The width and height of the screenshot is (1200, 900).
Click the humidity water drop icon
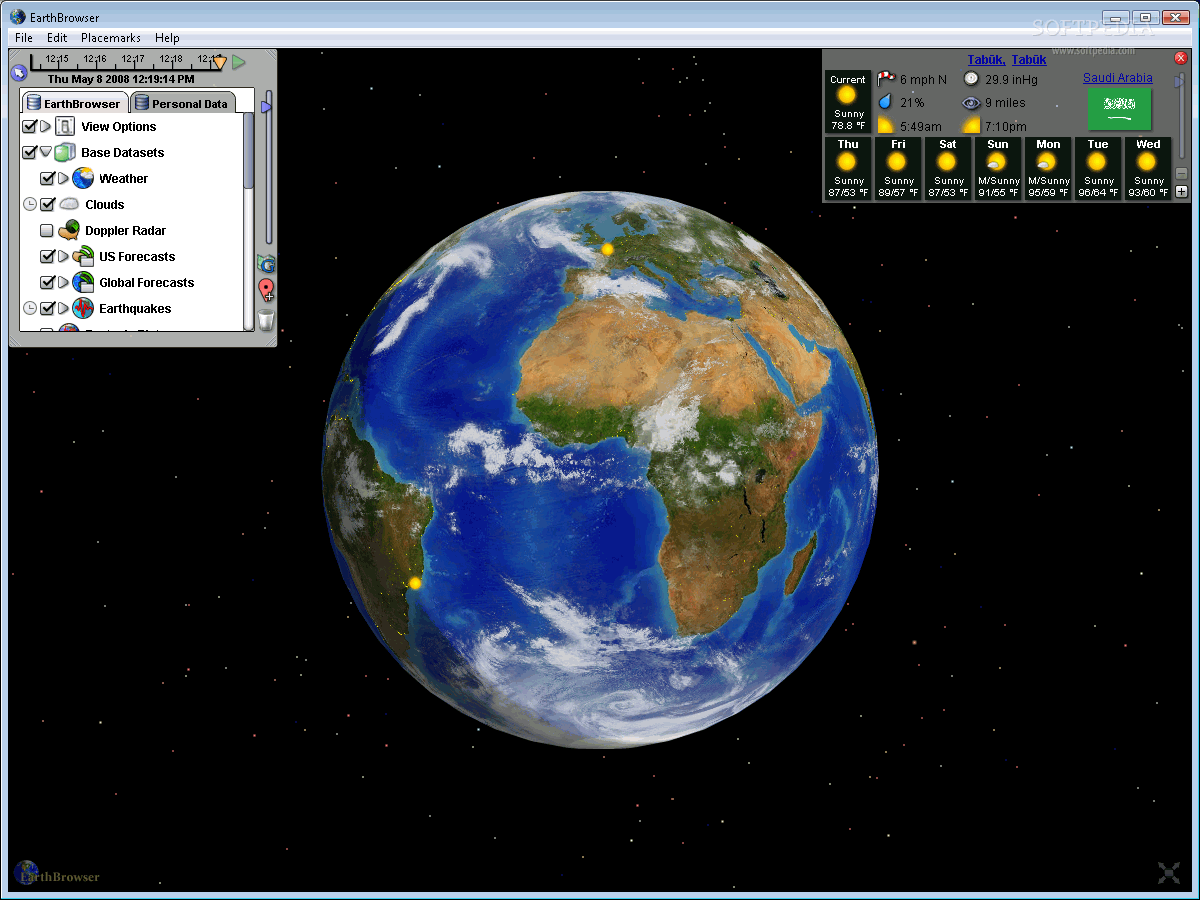885,102
